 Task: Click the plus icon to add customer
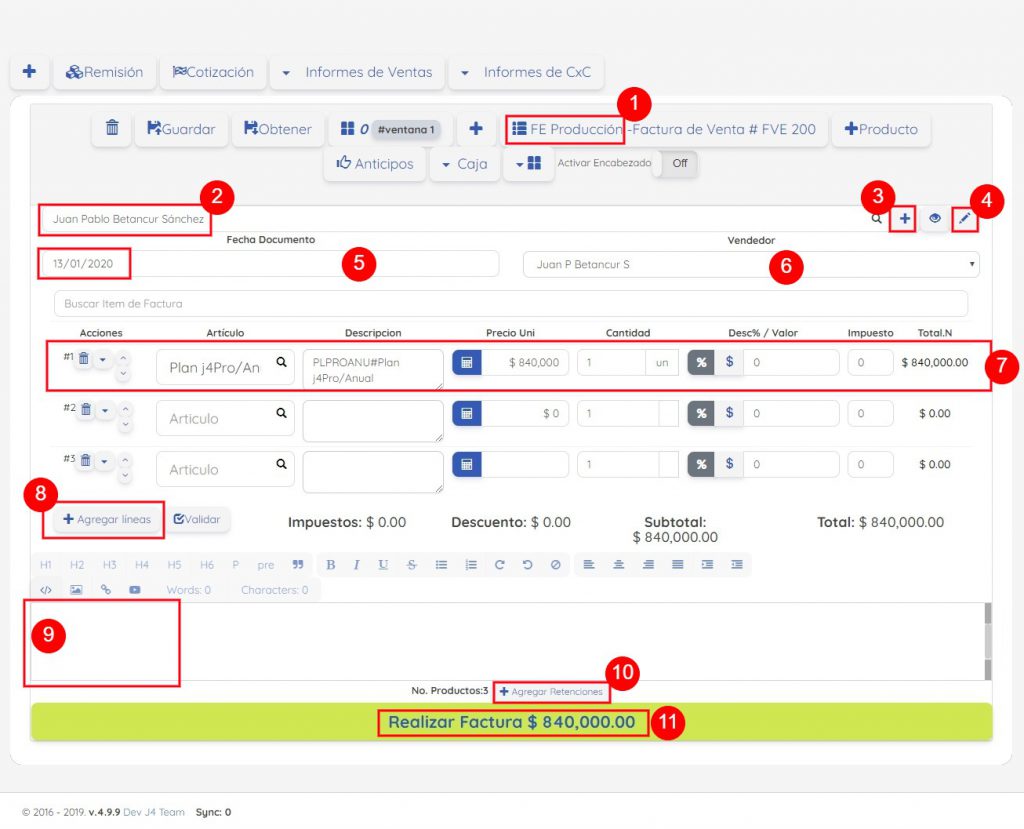point(904,218)
